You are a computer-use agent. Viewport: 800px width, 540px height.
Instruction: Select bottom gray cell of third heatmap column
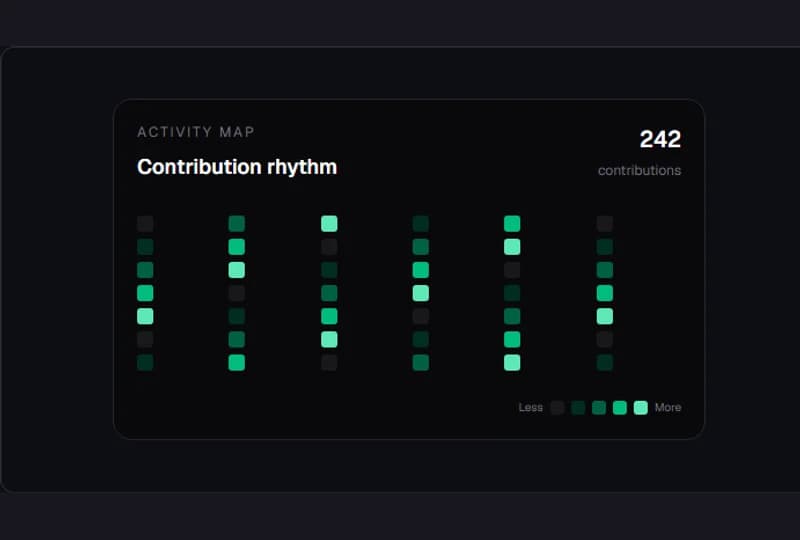[329, 362]
